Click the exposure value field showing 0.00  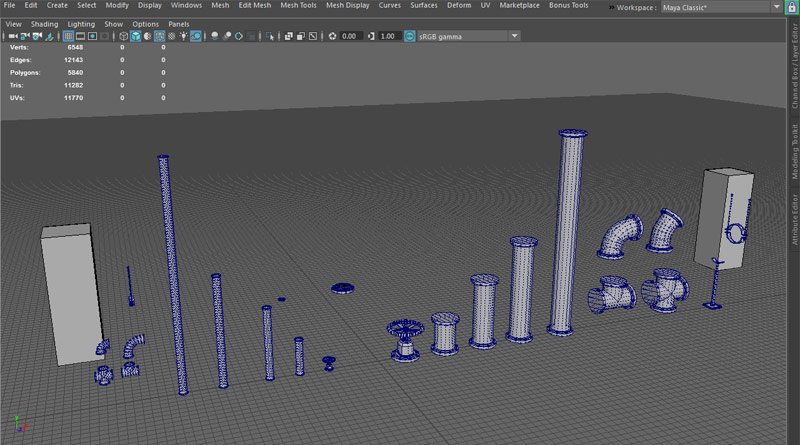tap(351, 36)
